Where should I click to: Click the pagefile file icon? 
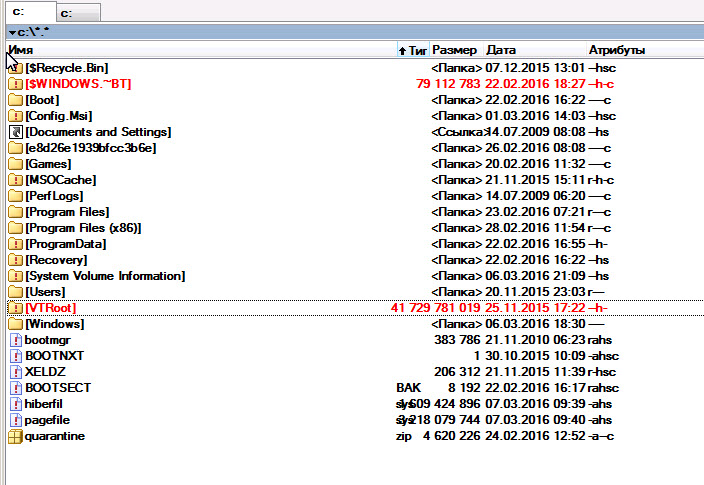15,420
